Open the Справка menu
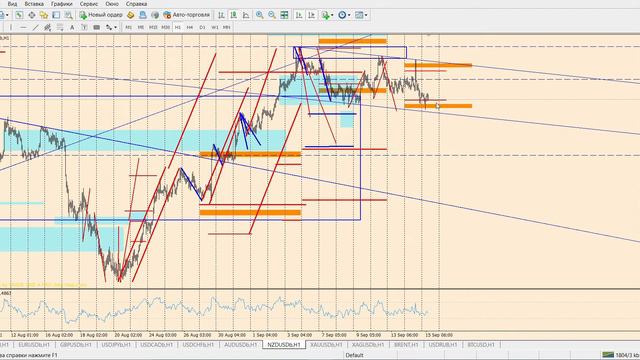 pos(136,4)
